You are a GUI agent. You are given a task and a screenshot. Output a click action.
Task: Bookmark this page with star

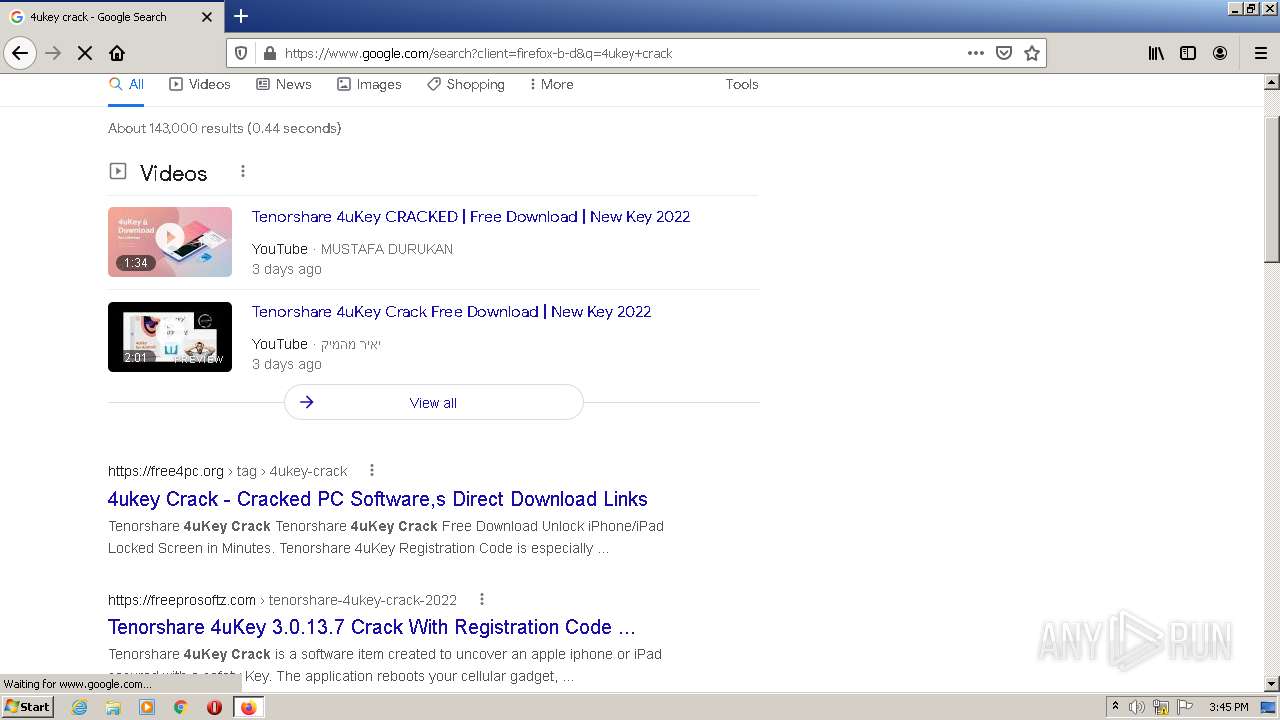coord(1032,53)
